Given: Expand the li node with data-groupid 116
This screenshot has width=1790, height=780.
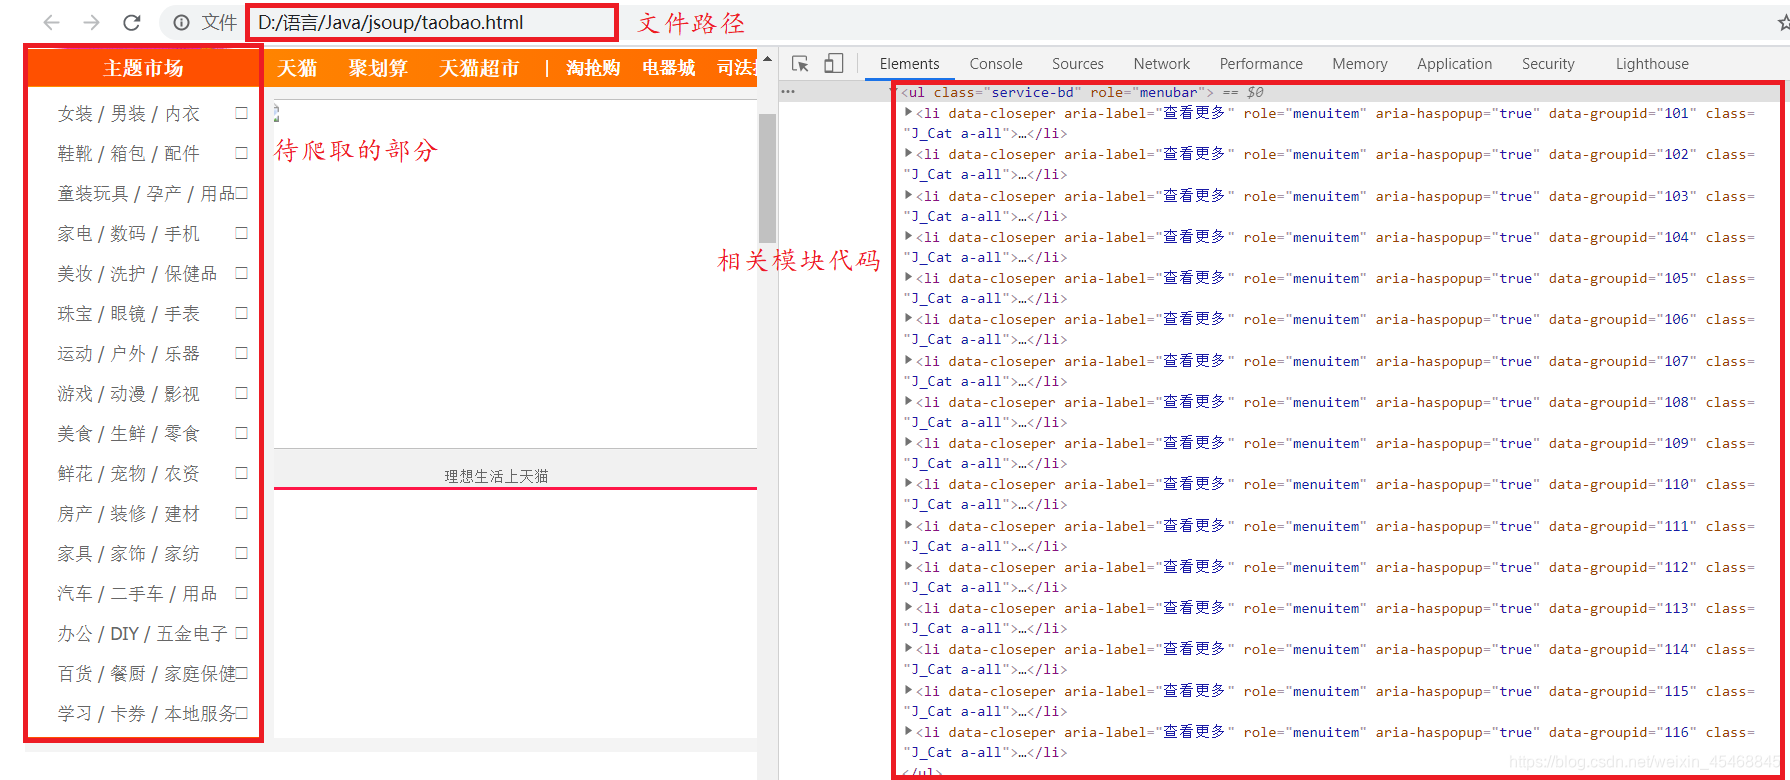Looking at the screenshot, I should click(909, 732).
